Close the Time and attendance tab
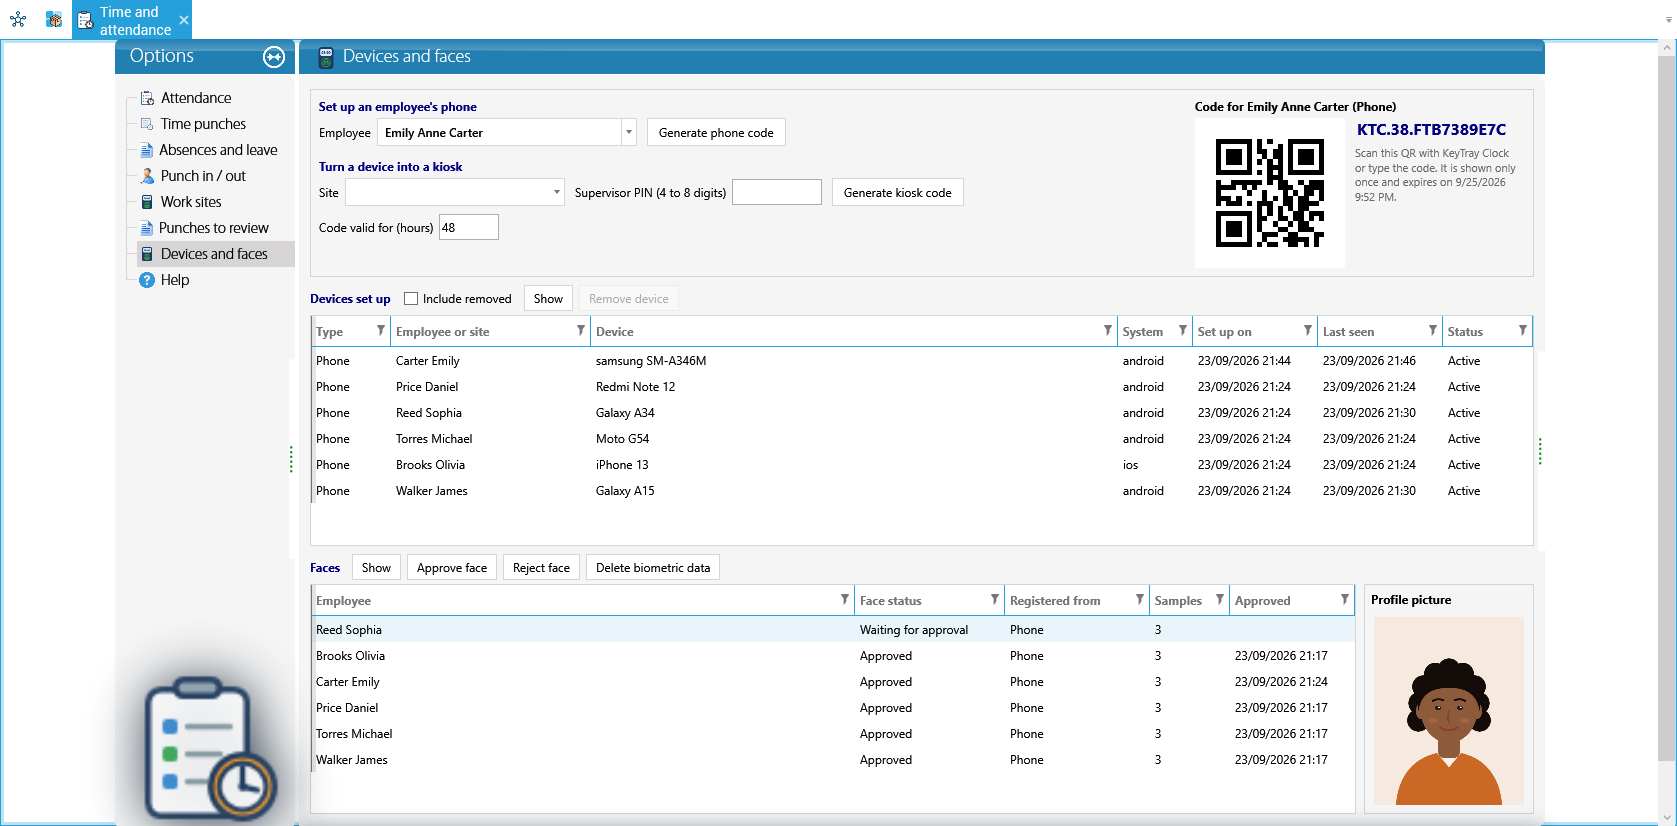 point(184,20)
